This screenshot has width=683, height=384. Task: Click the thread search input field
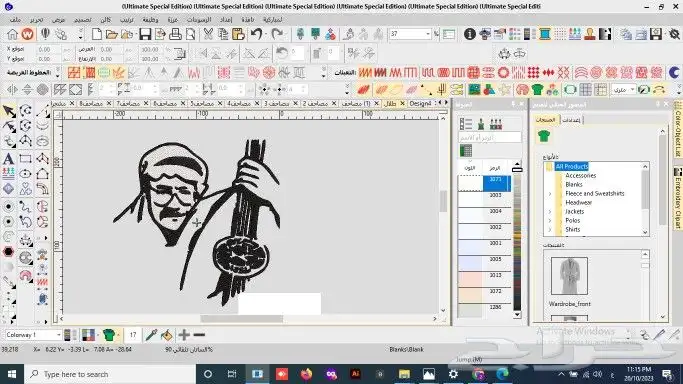490,138
